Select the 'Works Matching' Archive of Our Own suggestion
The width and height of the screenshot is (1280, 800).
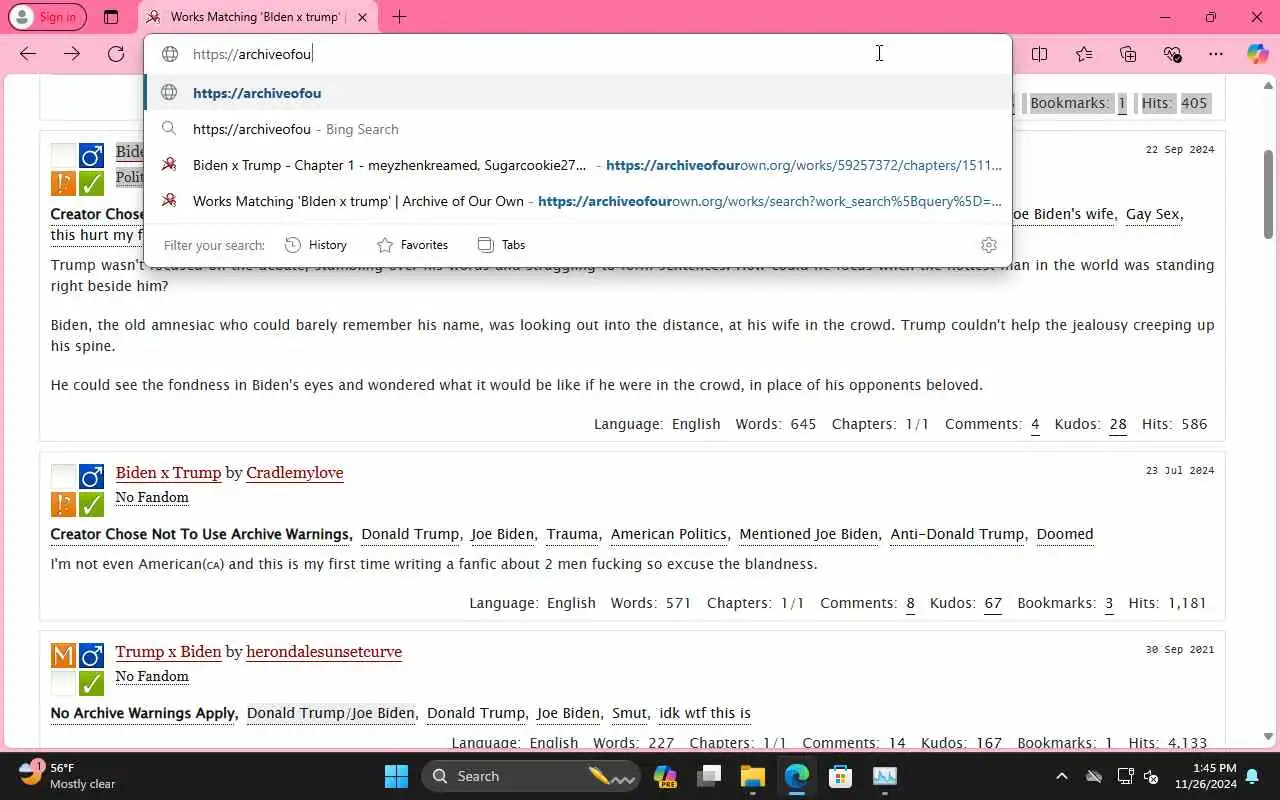click(x=578, y=201)
